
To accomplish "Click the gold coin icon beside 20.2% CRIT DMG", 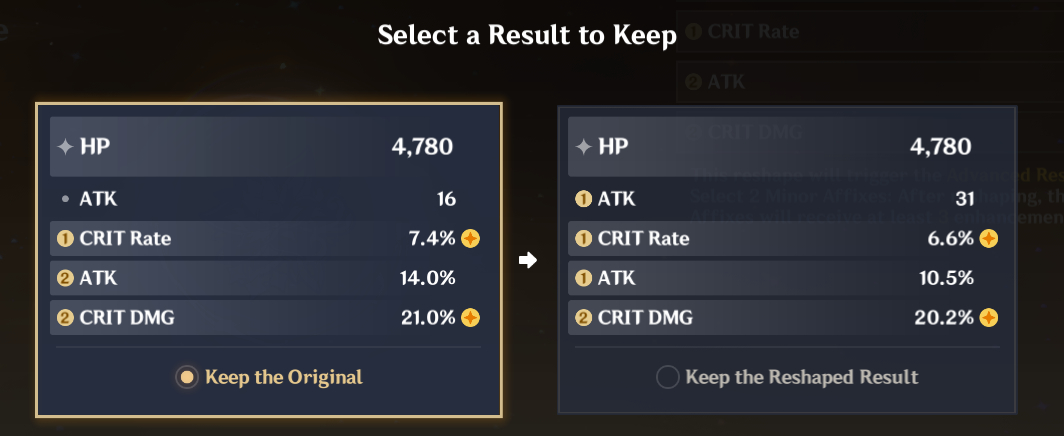I will [988, 318].
